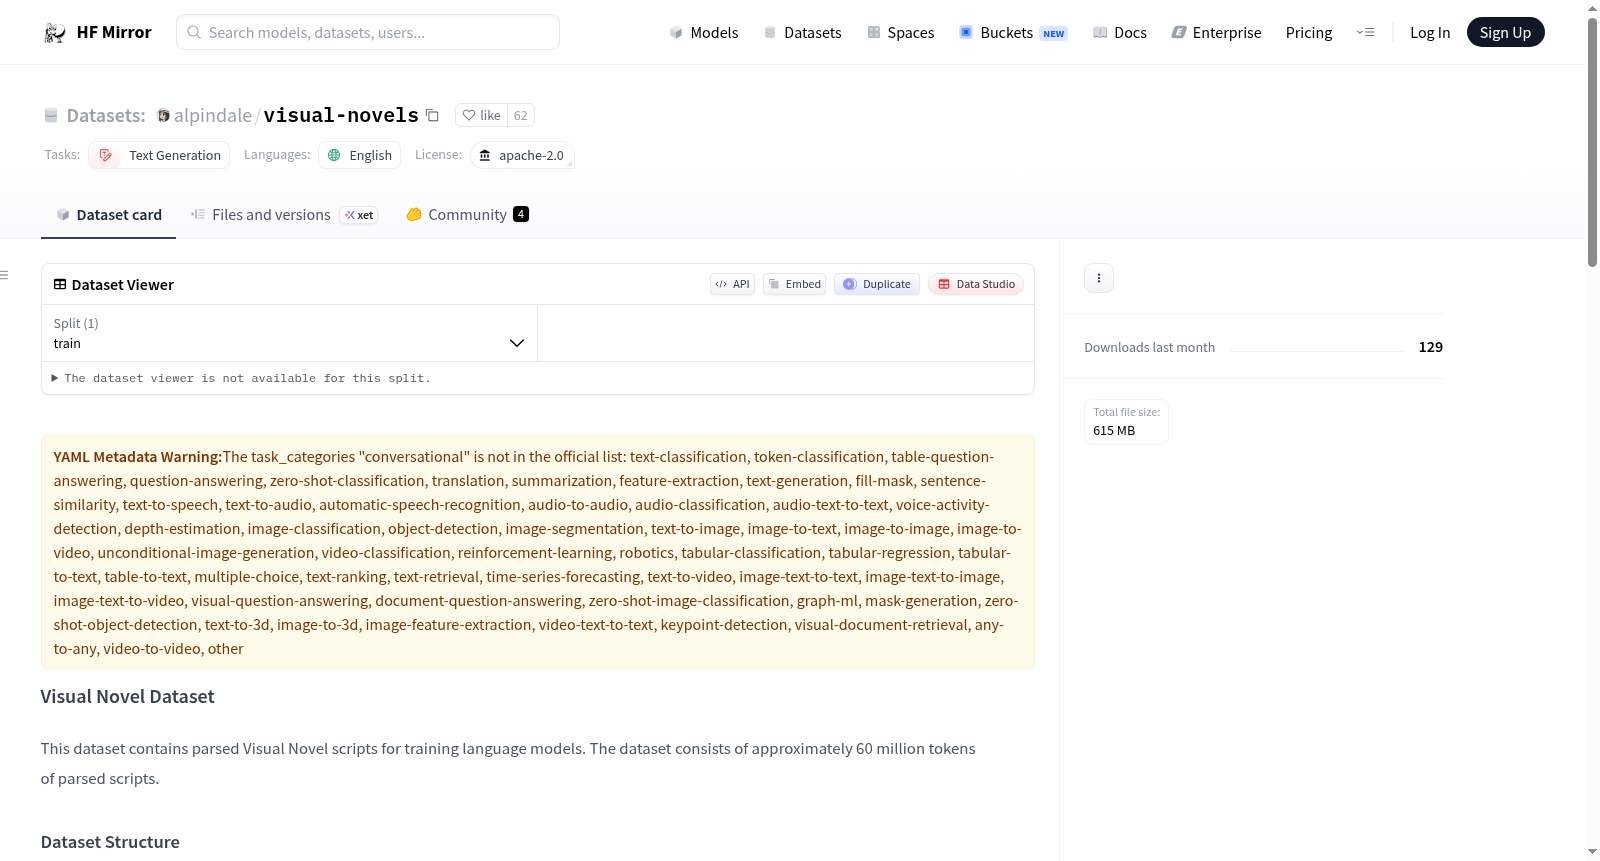1600x861 pixels.
Task: Open the Models navigation link
Action: (x=704, y=32)
